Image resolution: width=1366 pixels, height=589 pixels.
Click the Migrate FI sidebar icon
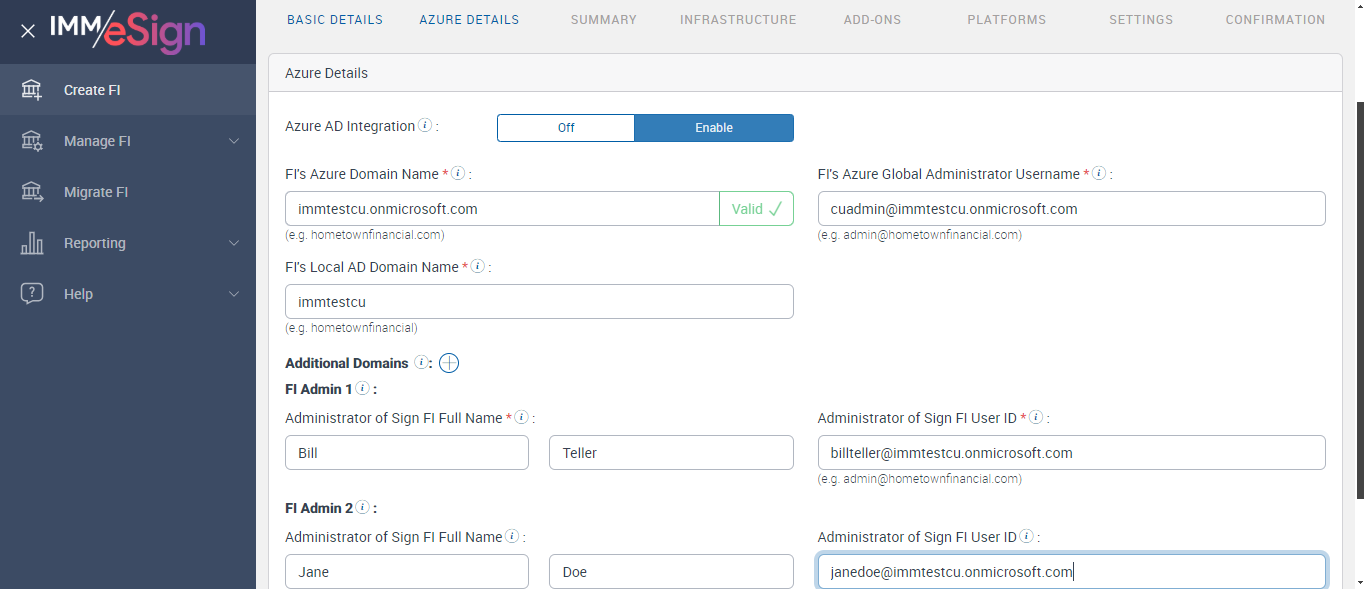32,192
